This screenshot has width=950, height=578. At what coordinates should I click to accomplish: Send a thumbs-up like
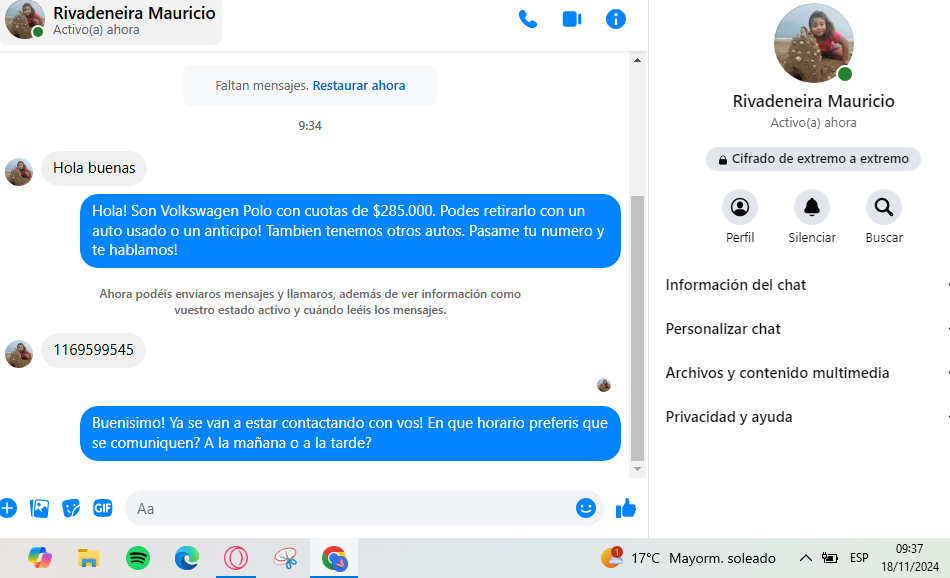(626, 508)
